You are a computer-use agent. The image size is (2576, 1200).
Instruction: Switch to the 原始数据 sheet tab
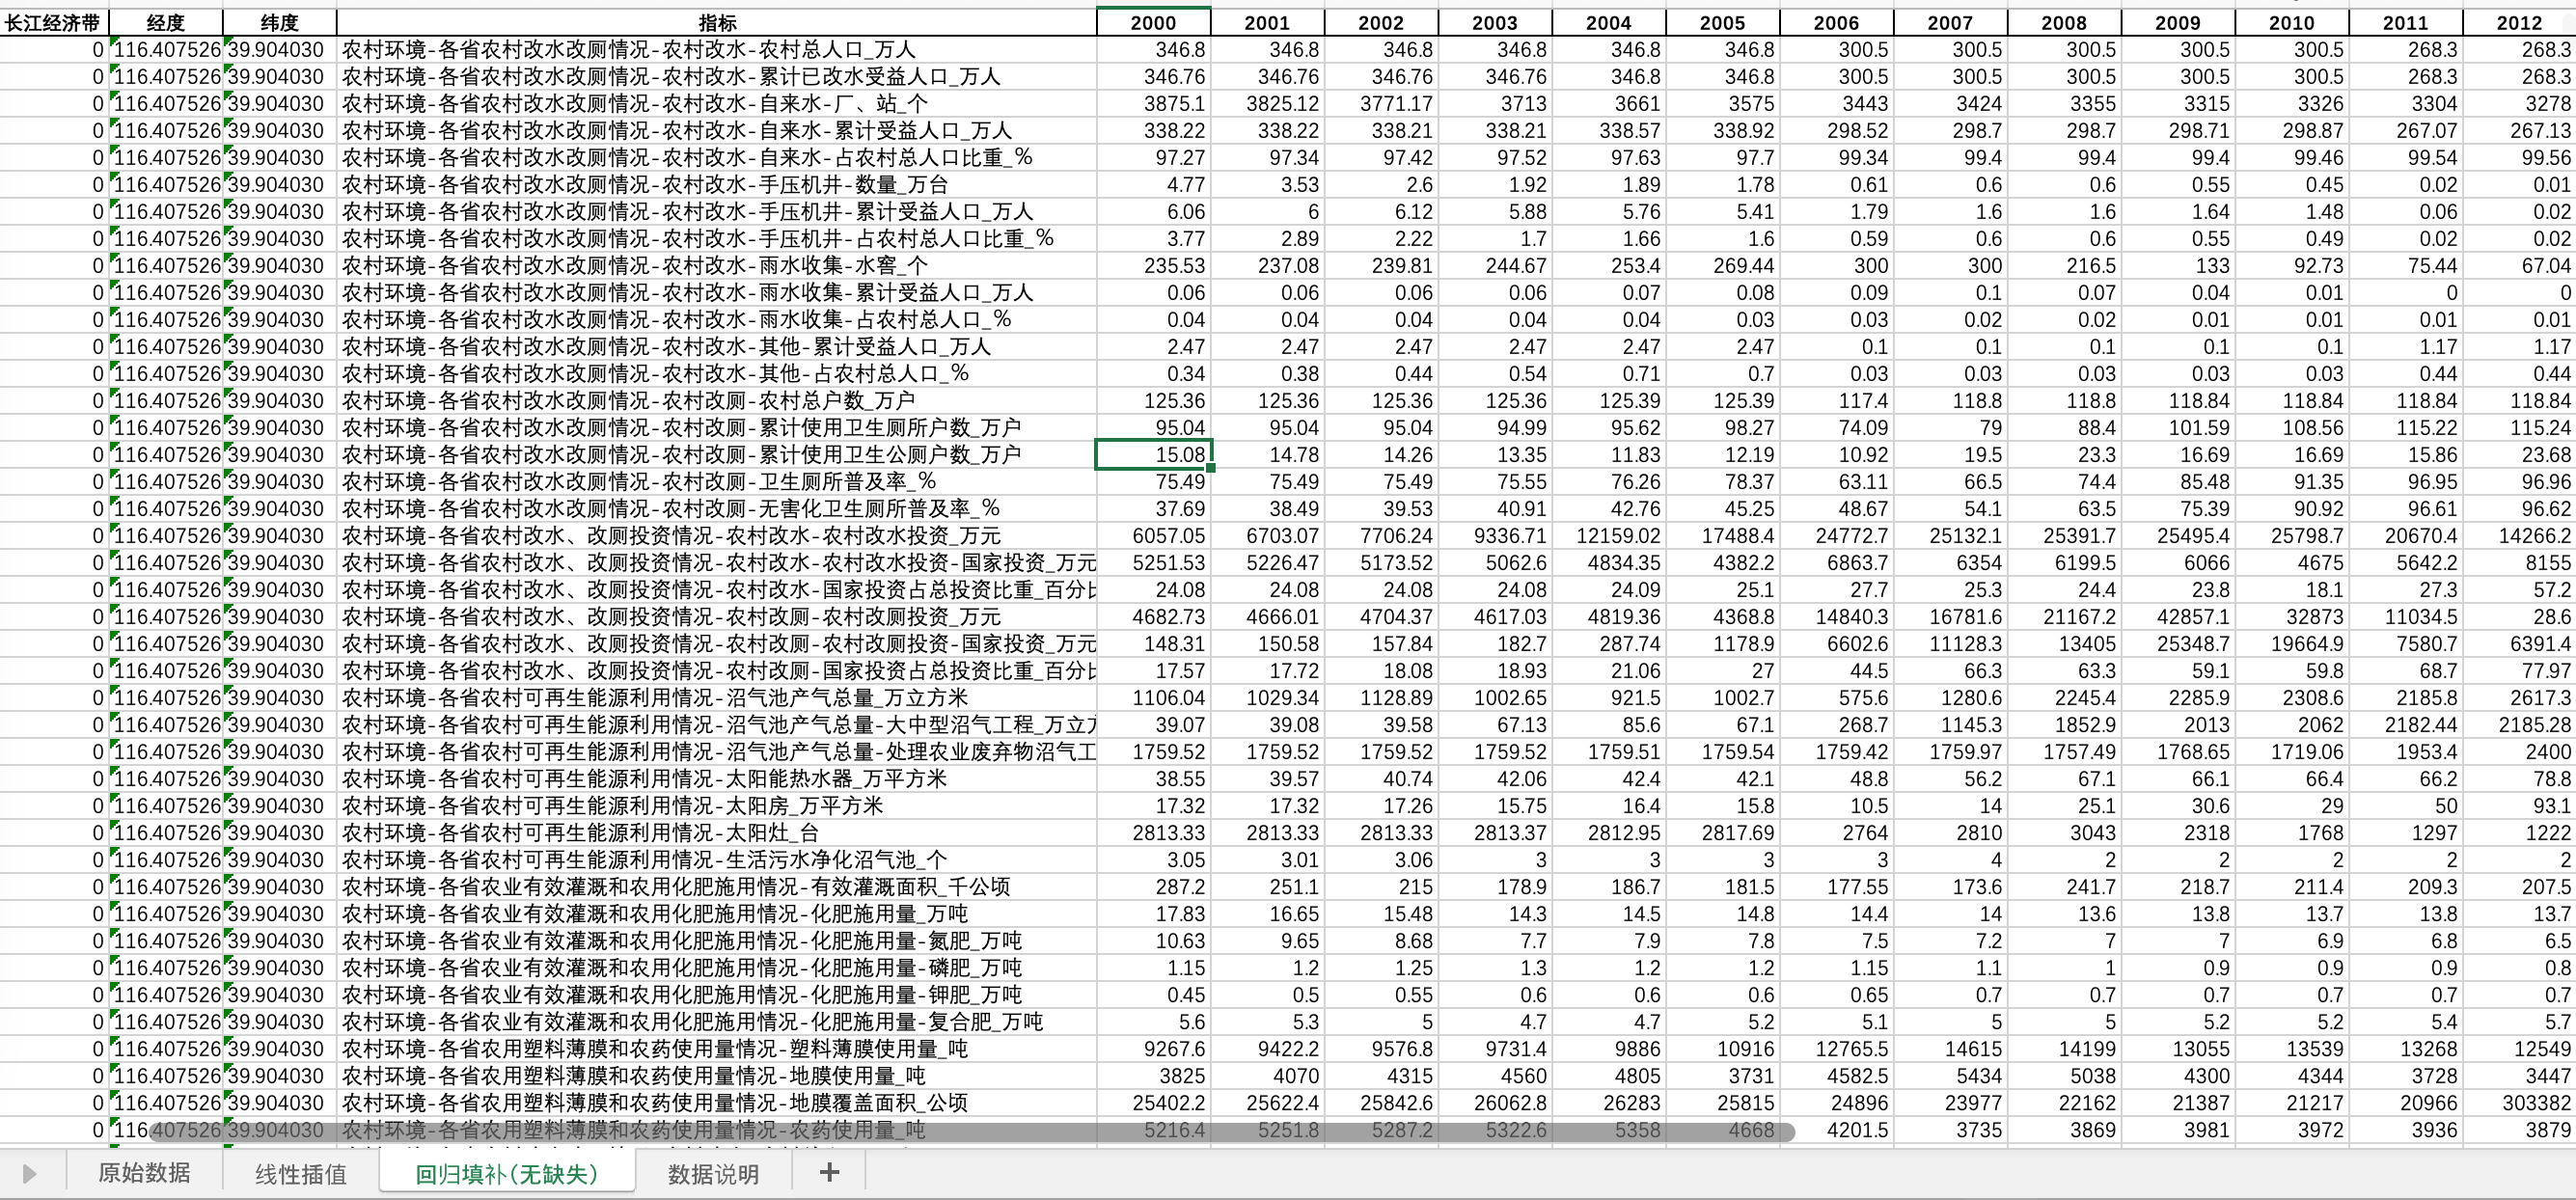coord(144,1173)
